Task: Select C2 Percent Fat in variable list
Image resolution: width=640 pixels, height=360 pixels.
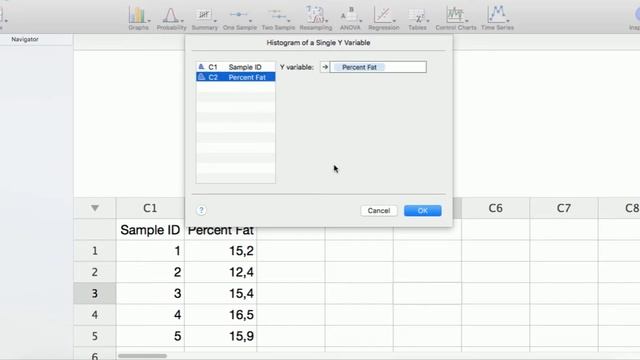Action: (x=236, y=77)
